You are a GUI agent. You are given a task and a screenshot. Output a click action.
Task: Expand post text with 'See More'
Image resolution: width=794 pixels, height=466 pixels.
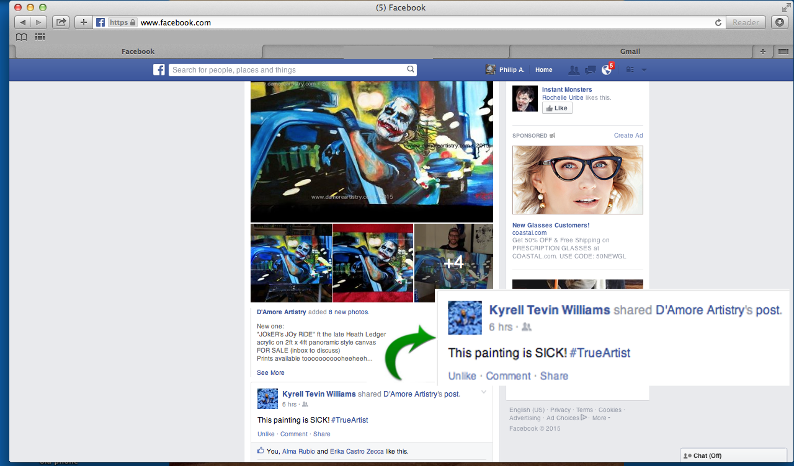coord(270,372)
